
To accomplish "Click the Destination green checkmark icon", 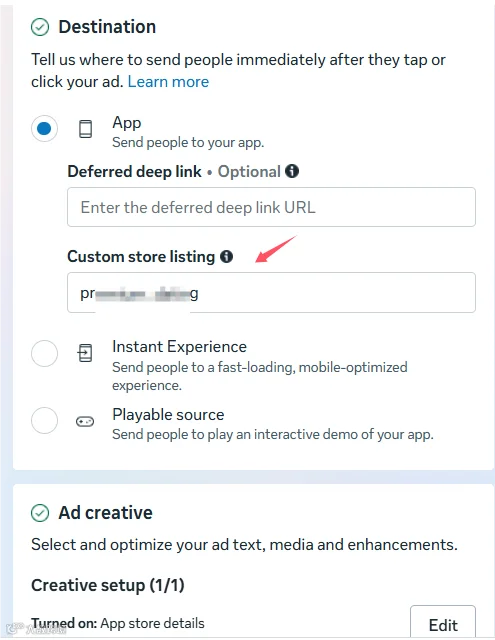I will pos(40,27).
